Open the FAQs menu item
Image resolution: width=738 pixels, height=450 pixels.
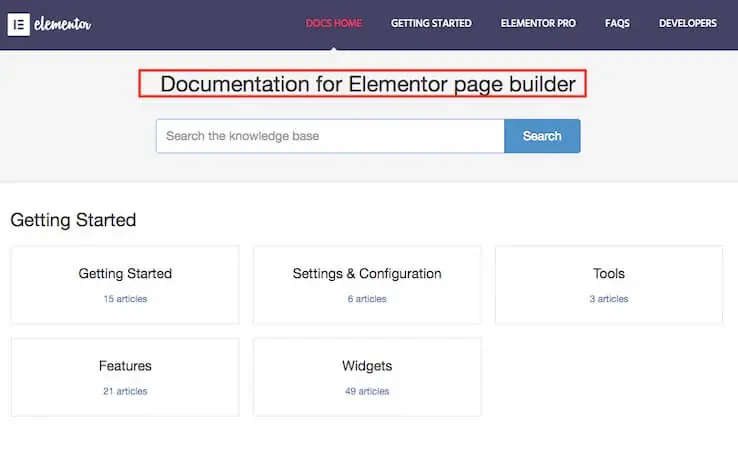pos(617,23)
